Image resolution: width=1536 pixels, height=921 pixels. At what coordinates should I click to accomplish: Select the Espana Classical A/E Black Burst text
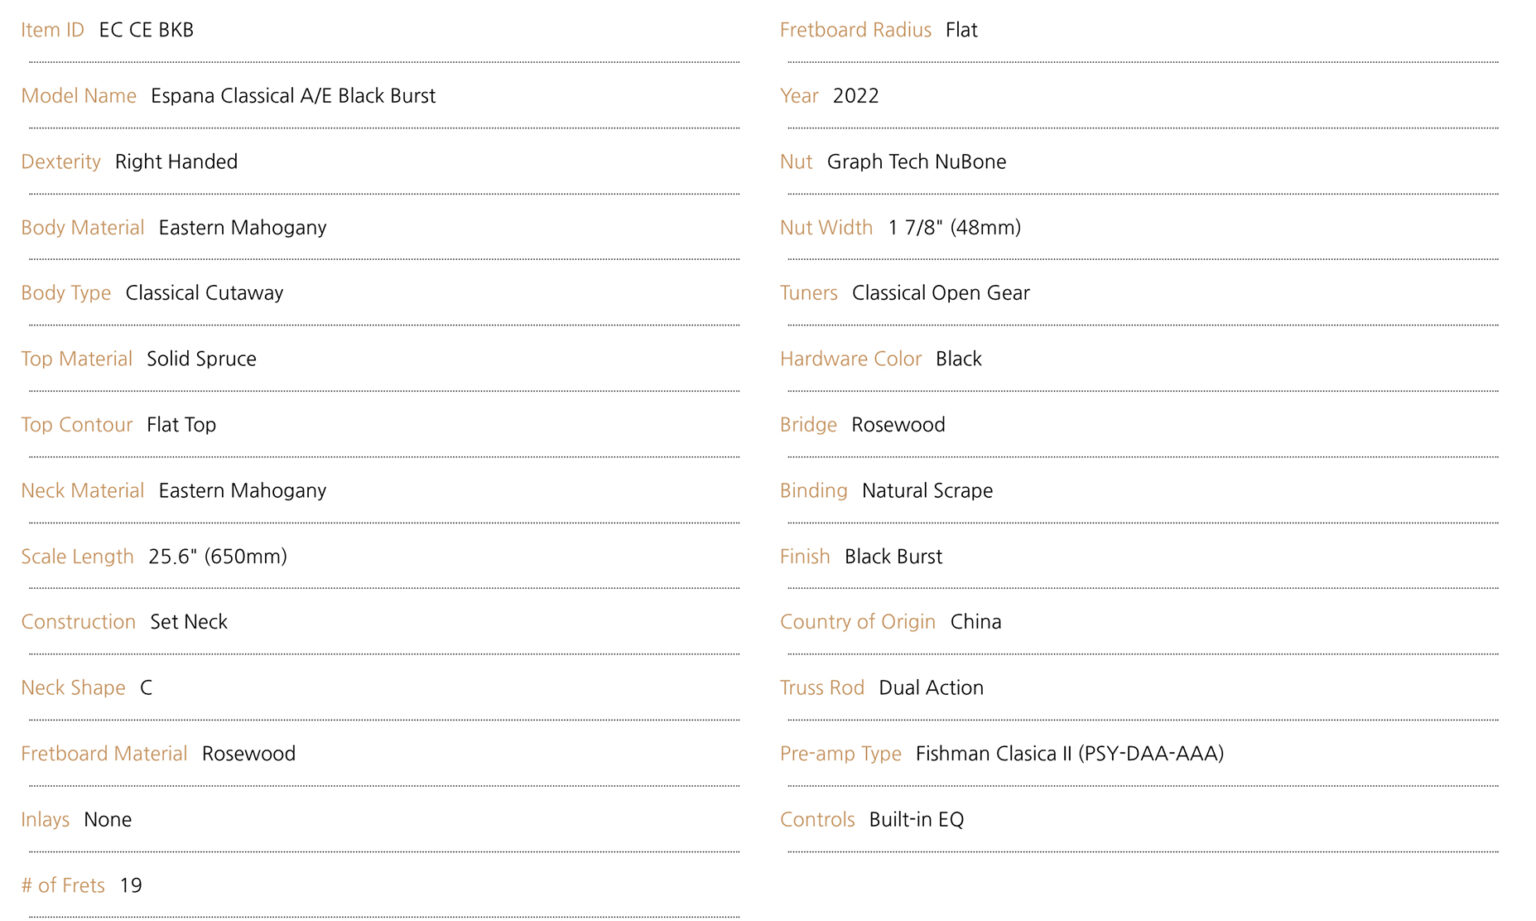click(x=293, y=96)
